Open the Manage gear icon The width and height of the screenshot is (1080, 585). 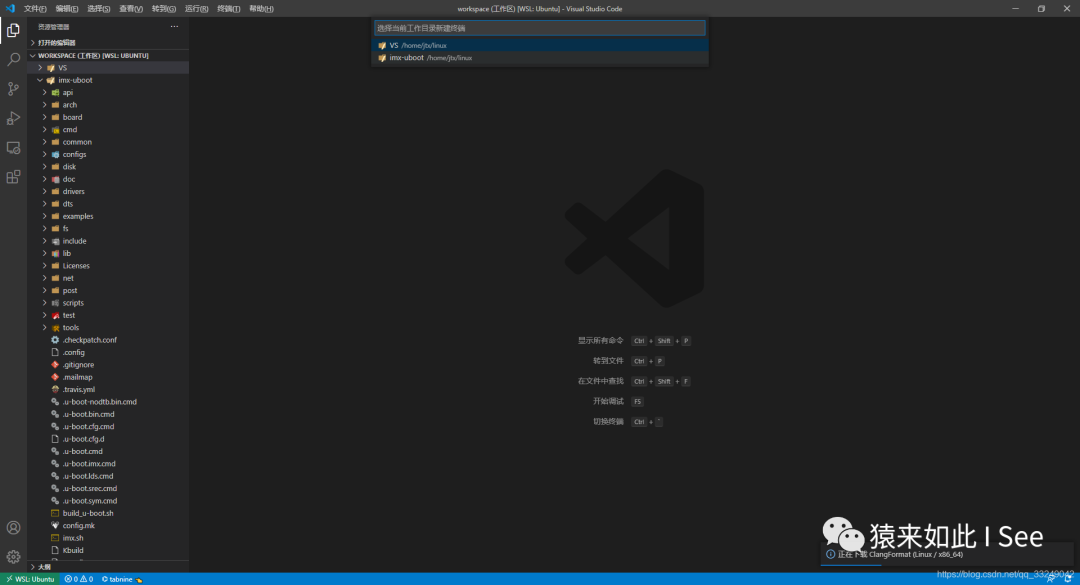(x=13, y=556)
